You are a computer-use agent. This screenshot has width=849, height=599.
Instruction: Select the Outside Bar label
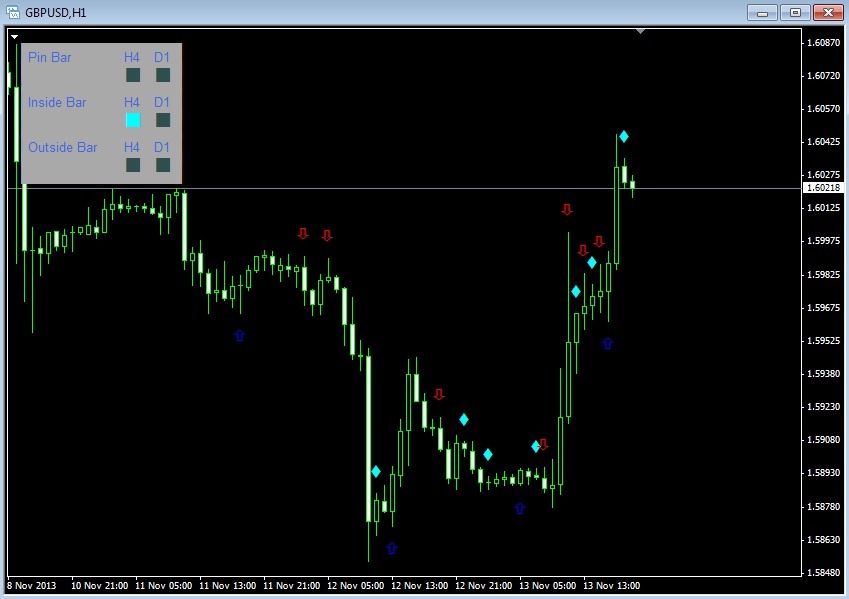62,147
